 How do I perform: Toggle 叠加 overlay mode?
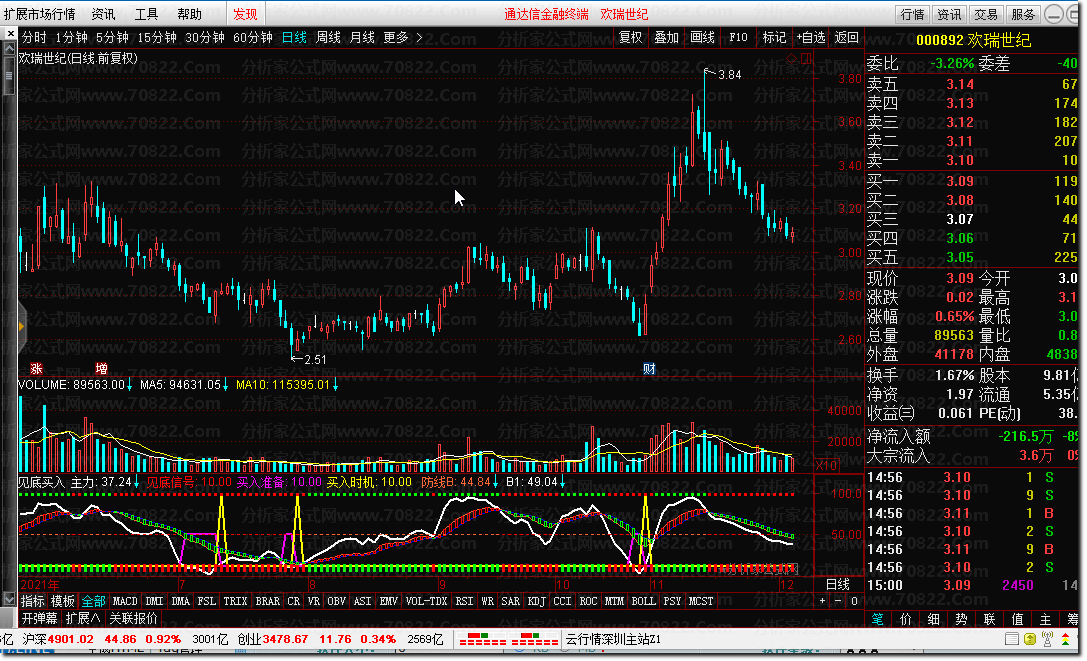click(666, 37)
